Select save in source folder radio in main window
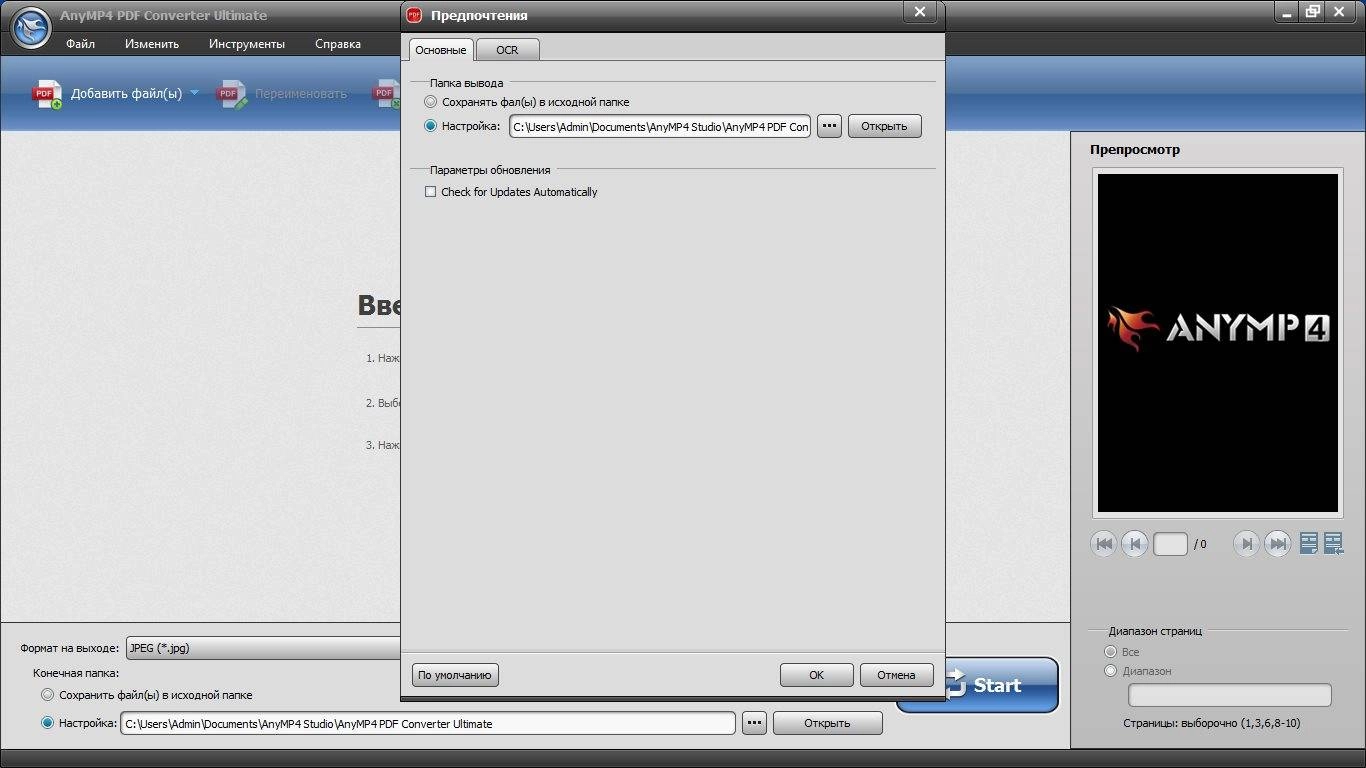Viewport: 1366px width, 768px height. click(x=47, y=695)
